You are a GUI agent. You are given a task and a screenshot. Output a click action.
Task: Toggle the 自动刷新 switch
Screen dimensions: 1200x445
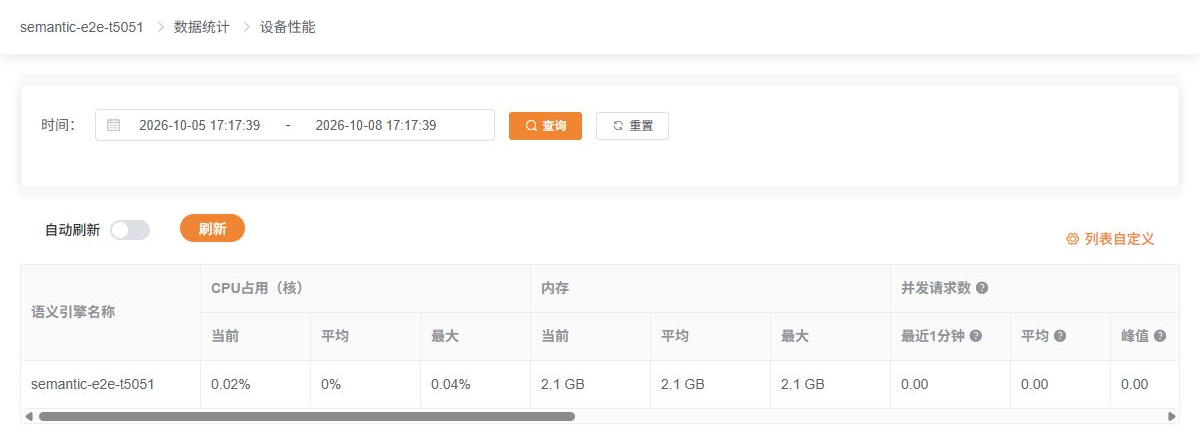click(x=130, y=230)
